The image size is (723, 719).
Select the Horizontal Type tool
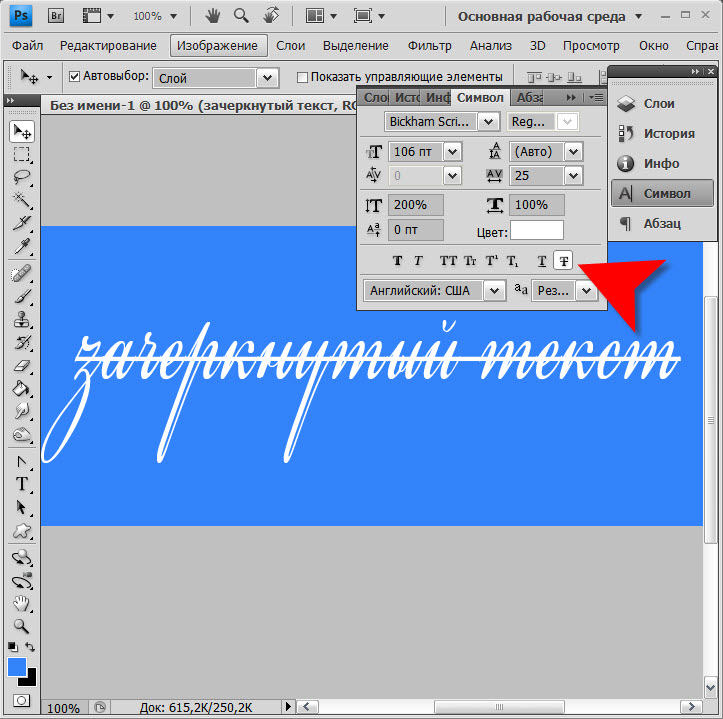coord(21,484)
